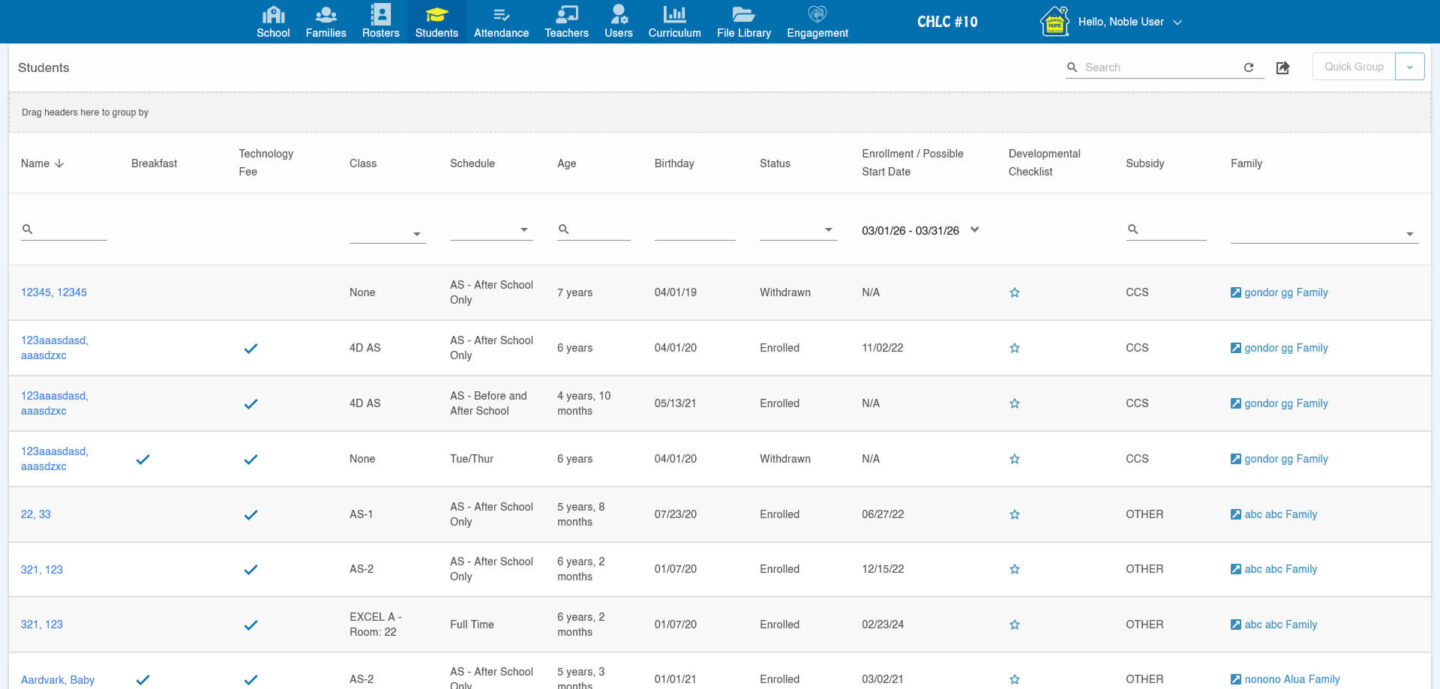Click developmental checklist star for 22, 33
This screenshot has height=689, width=1440.
pyautogui.click(x=1014, y=515)
